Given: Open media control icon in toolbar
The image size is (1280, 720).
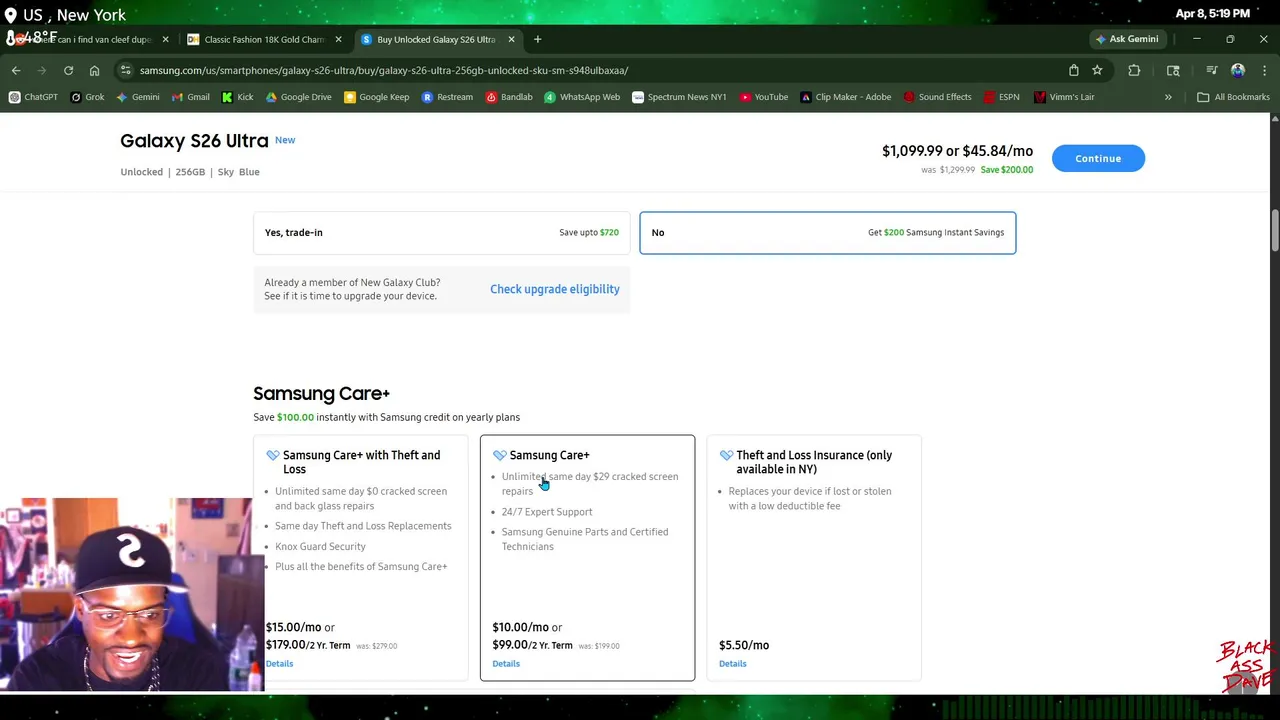Looking at the screenshot, I should pyautogui.click(x=1211, y=70).
